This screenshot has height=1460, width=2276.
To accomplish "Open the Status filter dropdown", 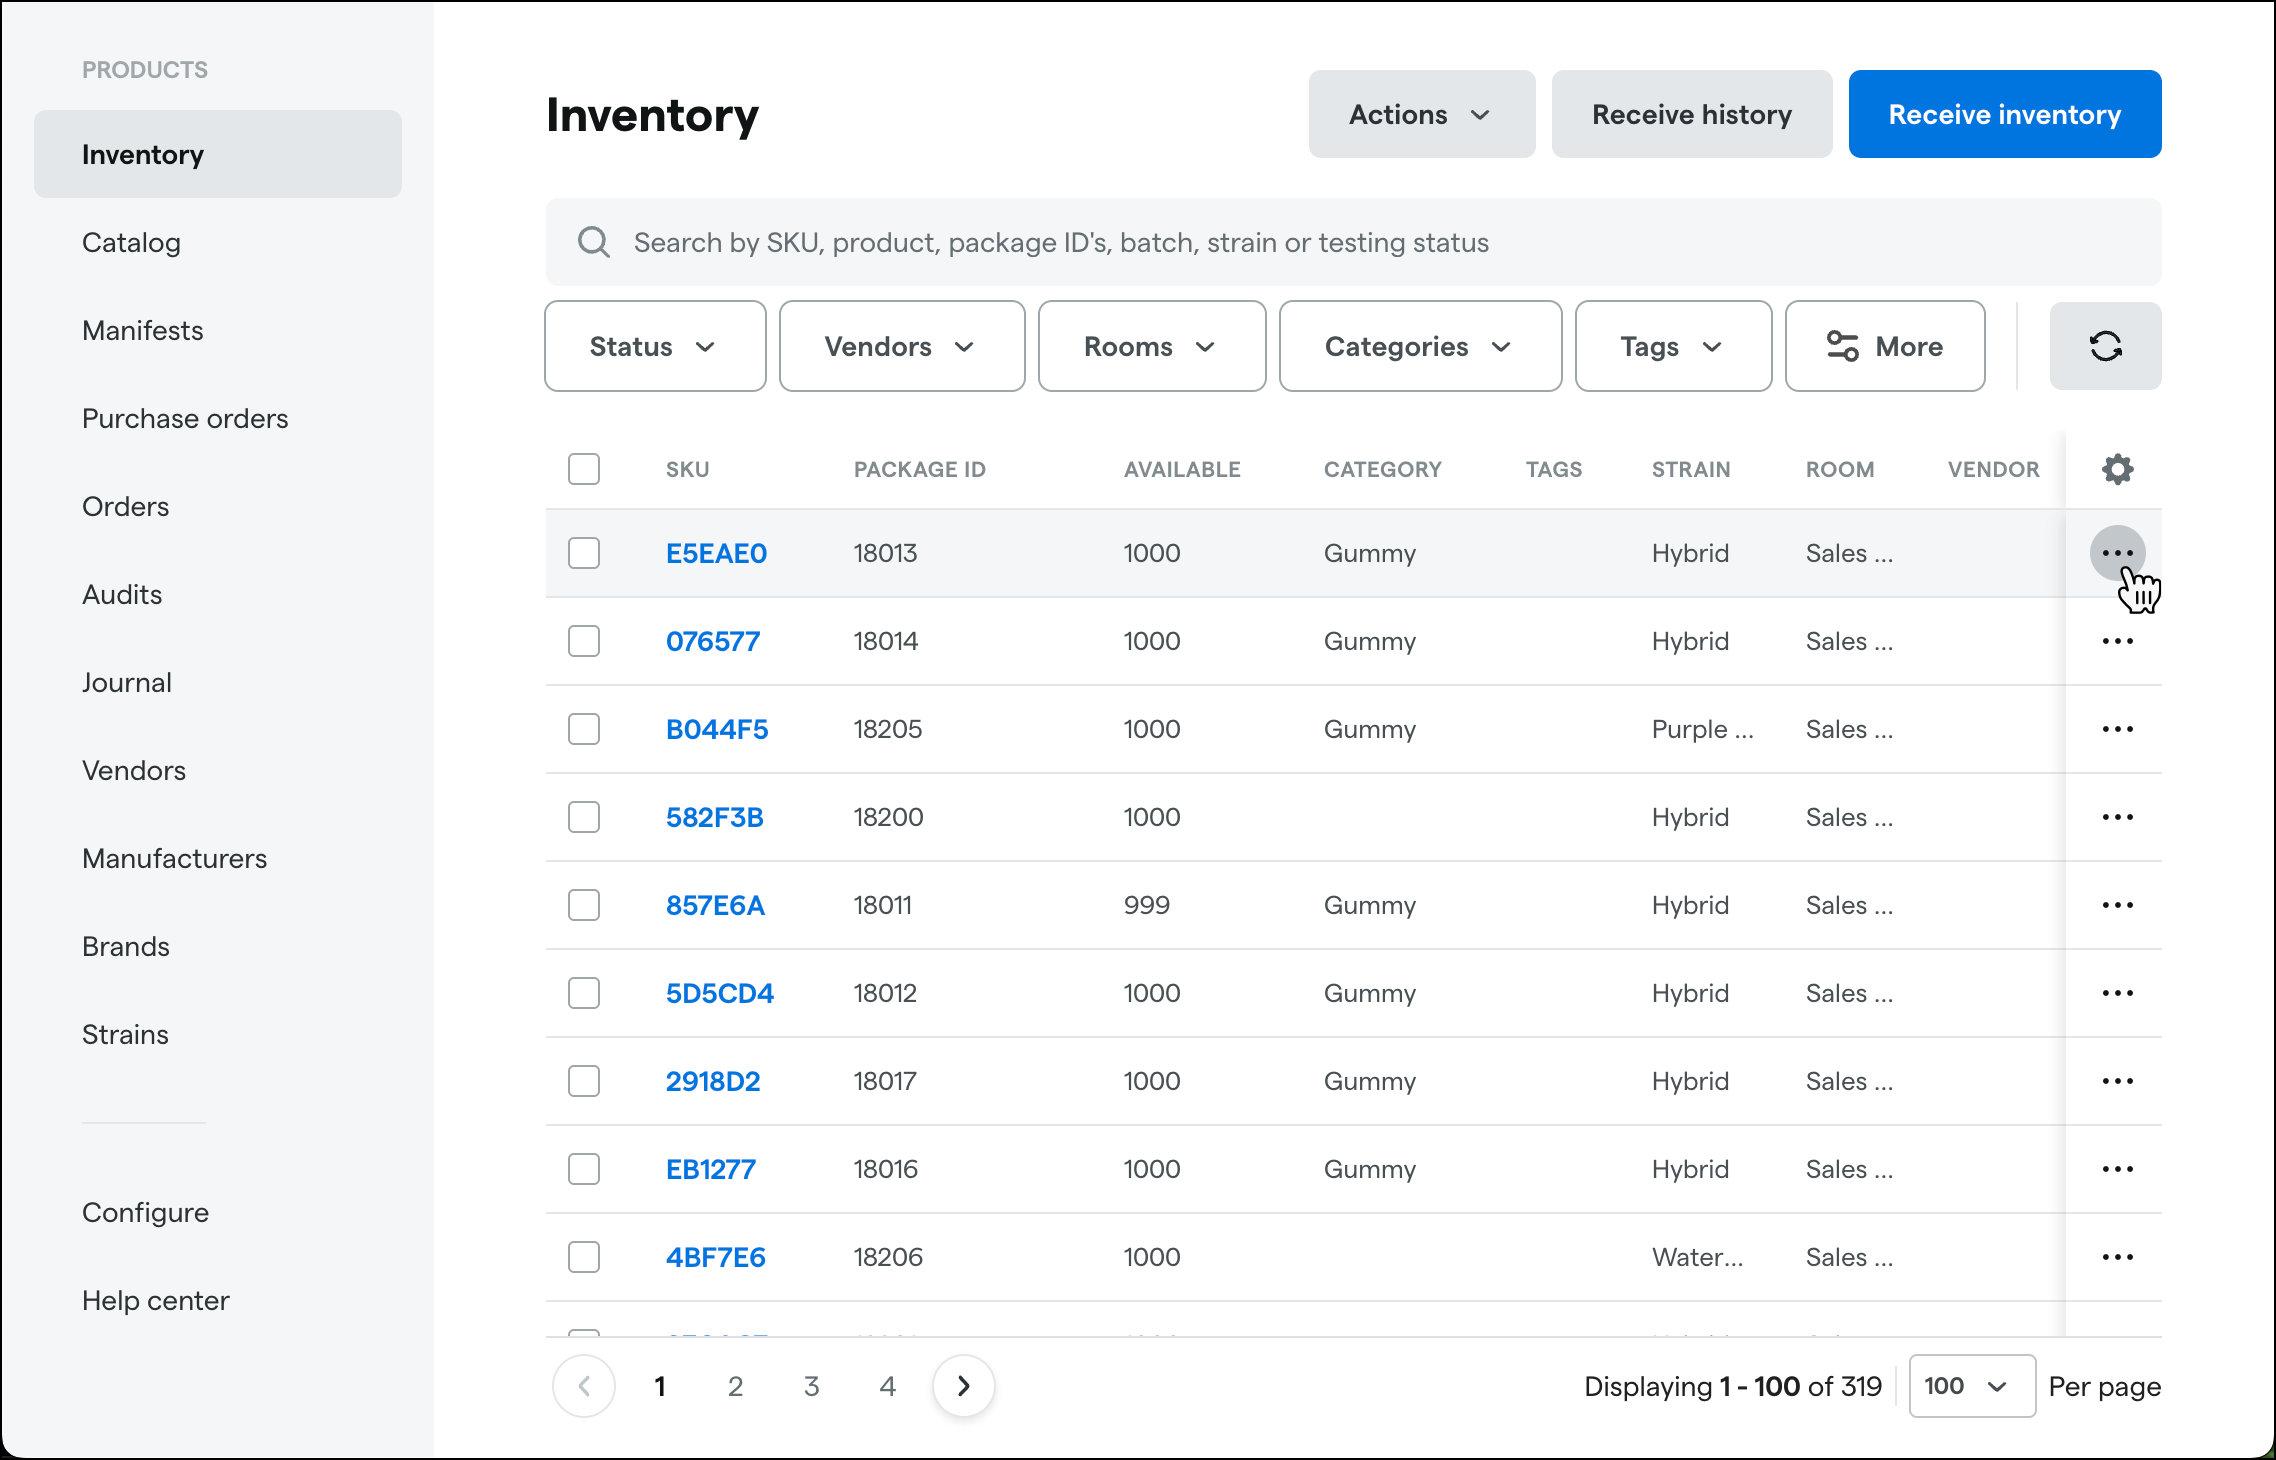I will pos(655,346).
